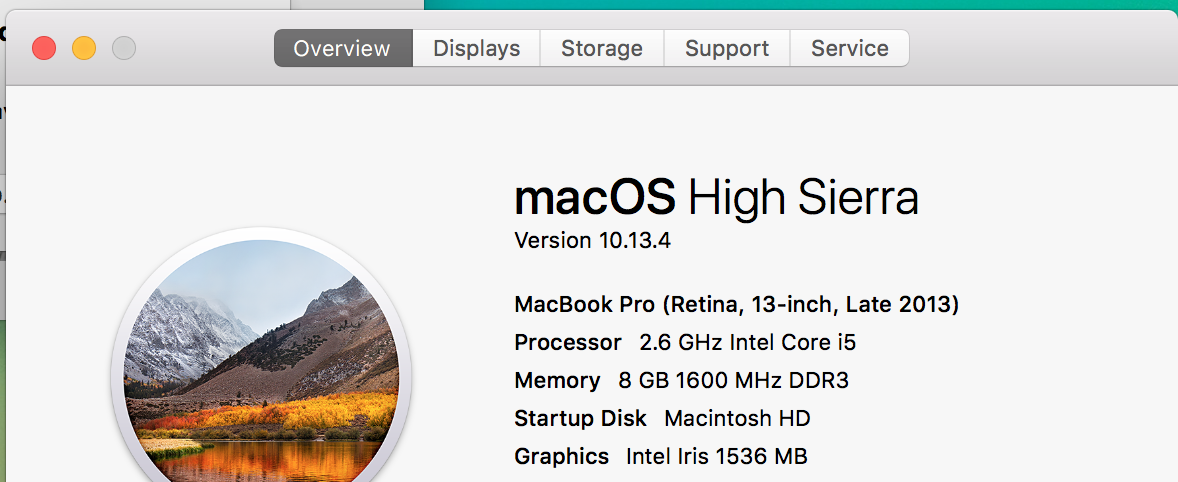Click the Macintosh HD disk name
Screen dimensions: 1178x482
pyautogui.click(x=737, y=418)
